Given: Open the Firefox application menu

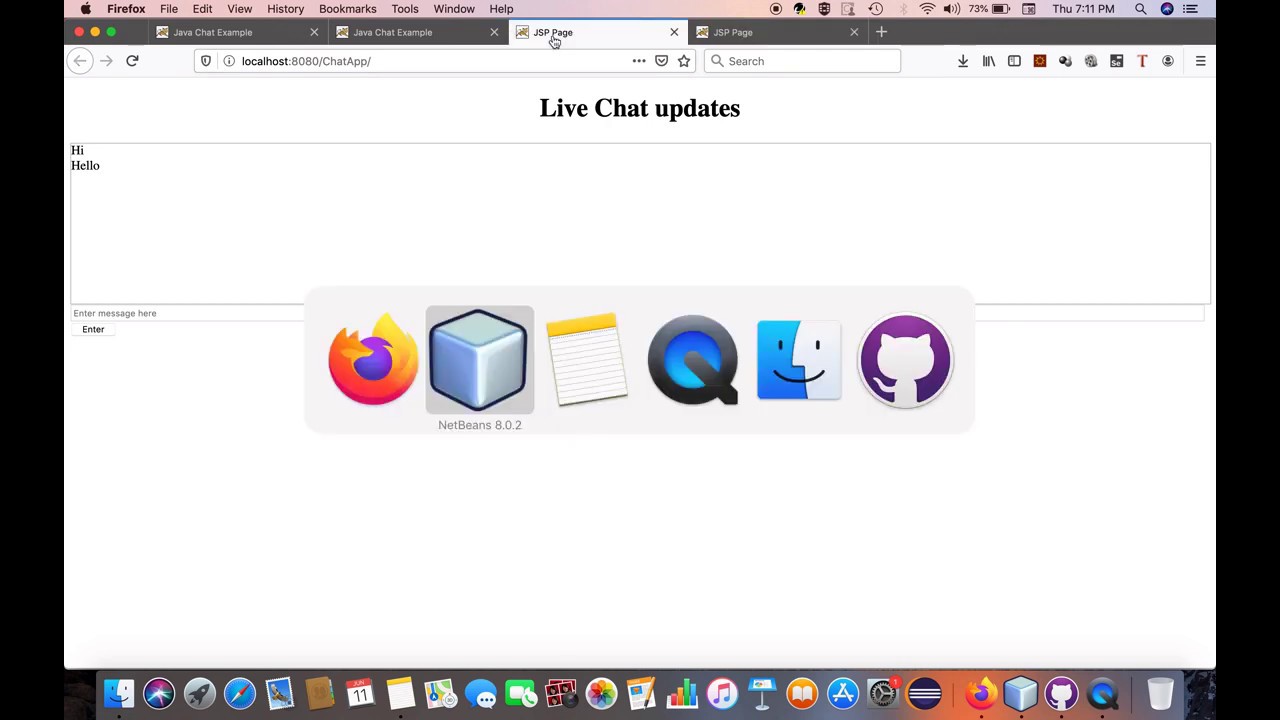Looking at the screenshot, I should pos(126,9).
